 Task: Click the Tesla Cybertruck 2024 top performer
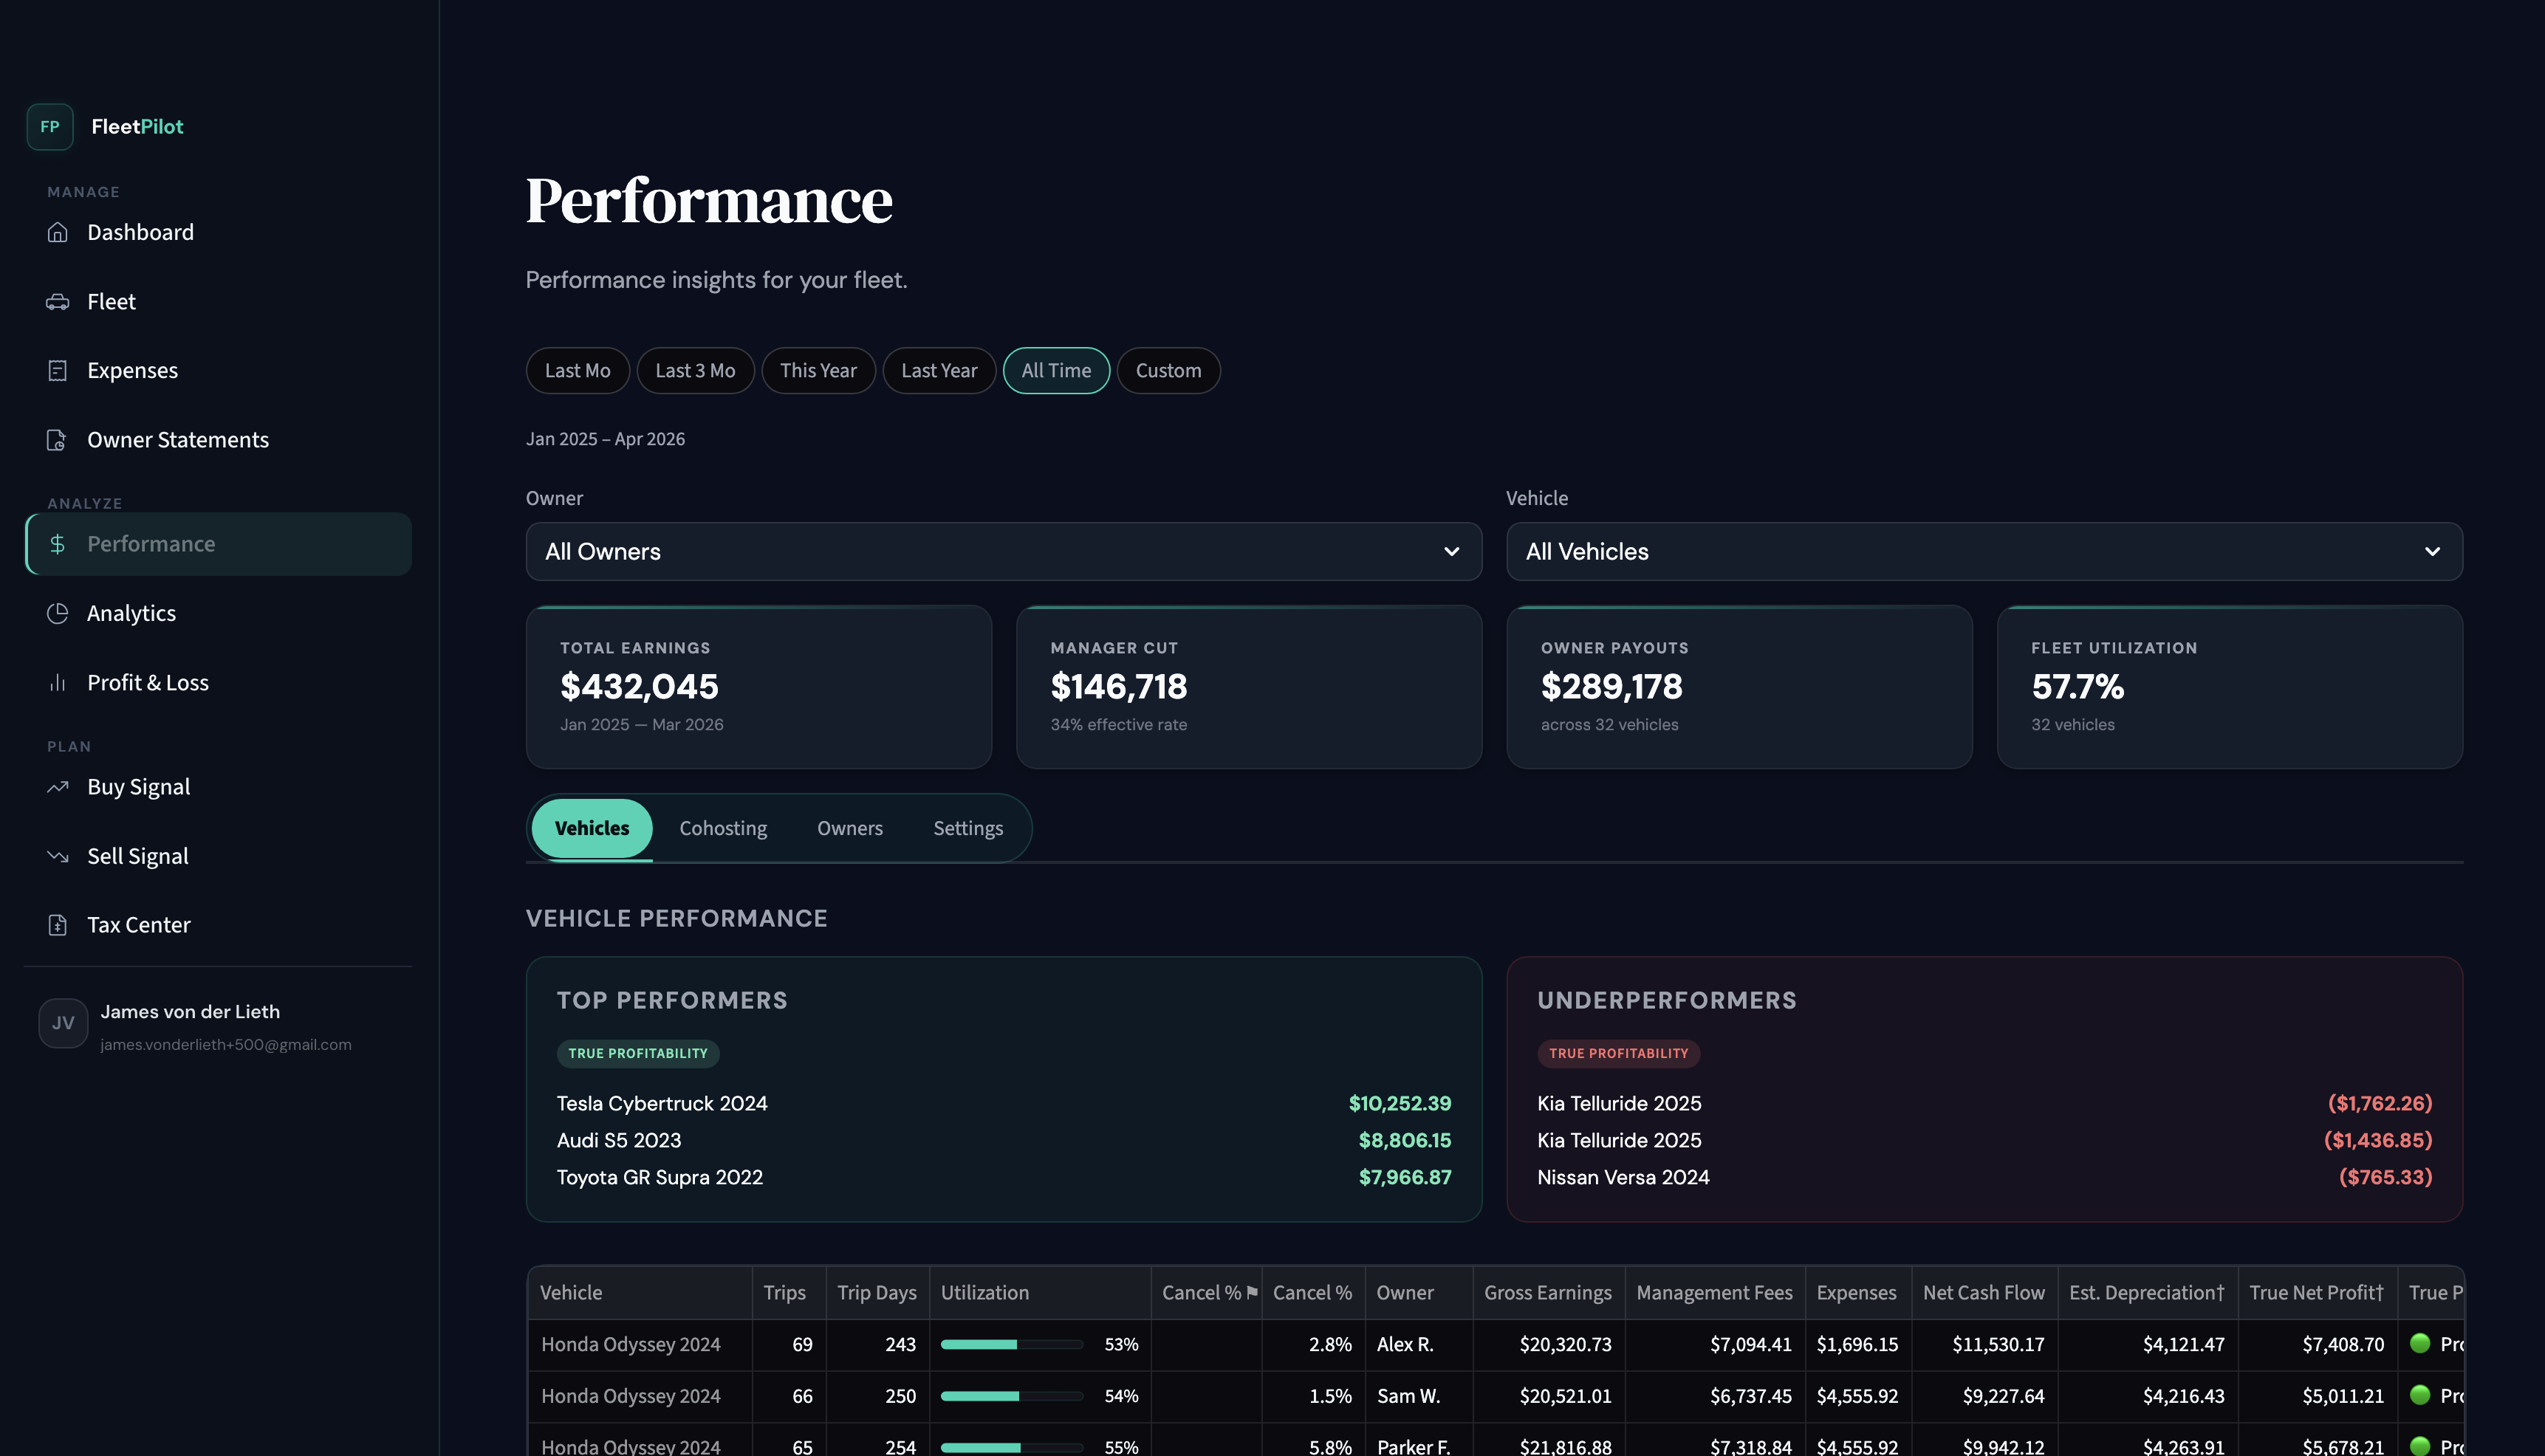[x=662, y=1103]
